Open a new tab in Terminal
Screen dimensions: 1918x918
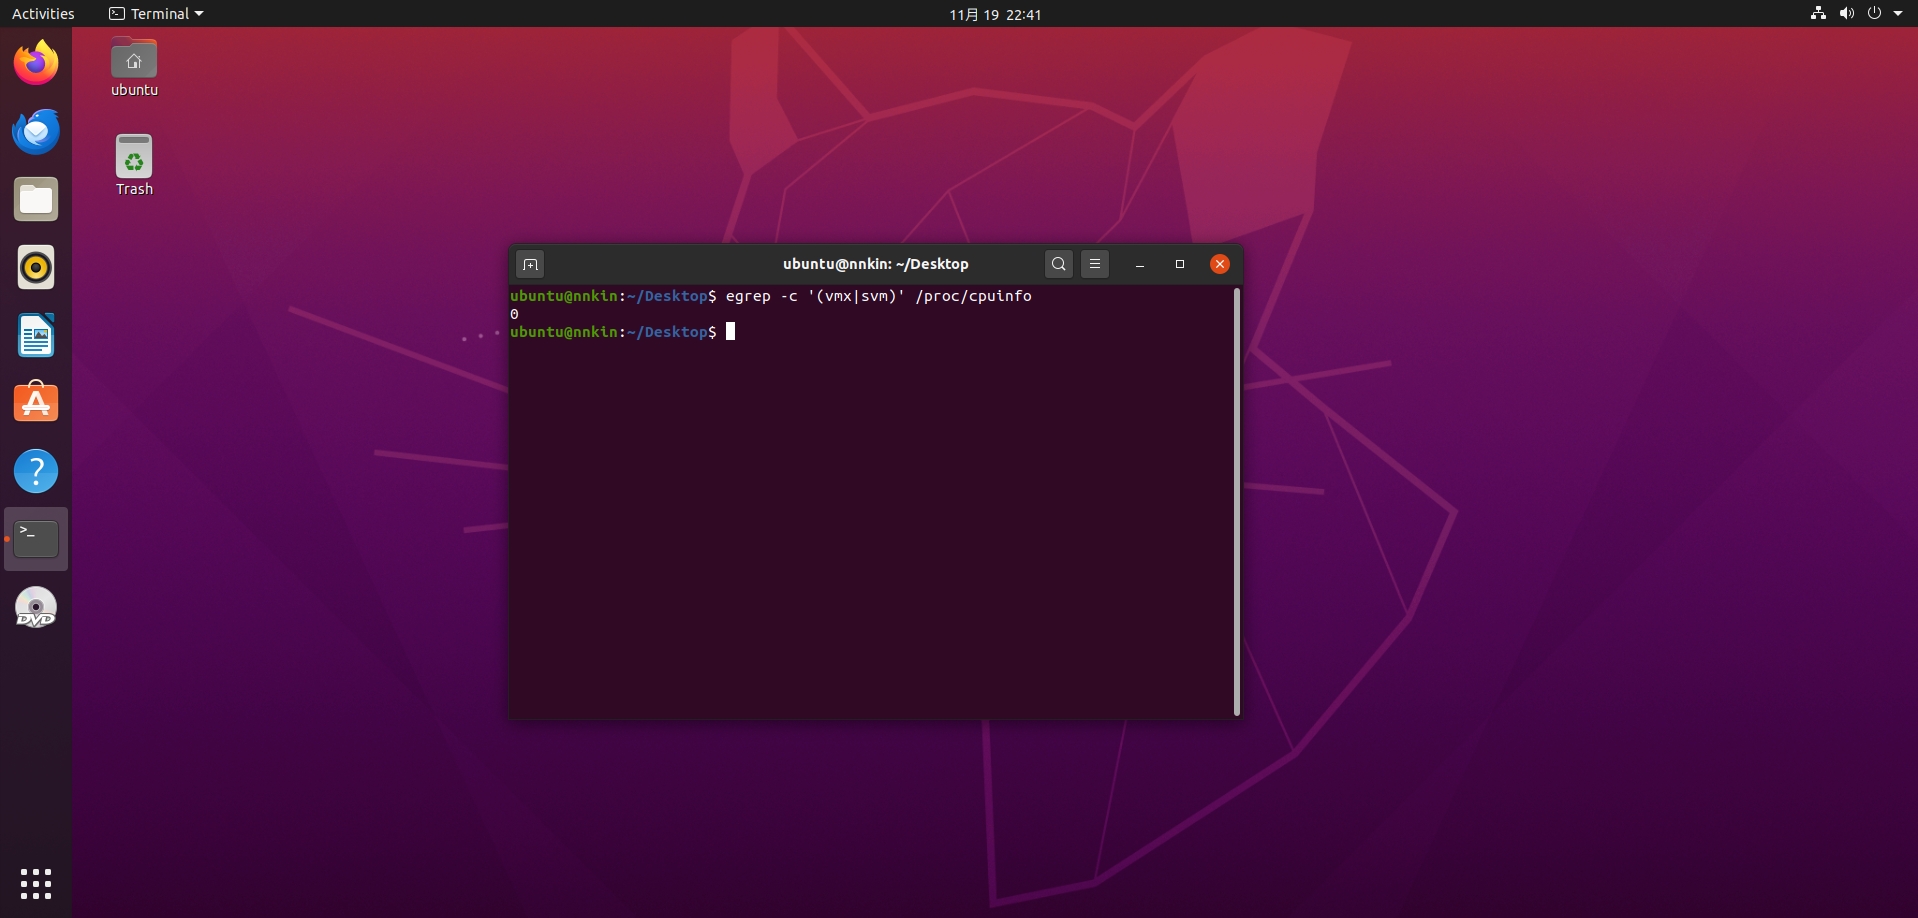point(530,264)
